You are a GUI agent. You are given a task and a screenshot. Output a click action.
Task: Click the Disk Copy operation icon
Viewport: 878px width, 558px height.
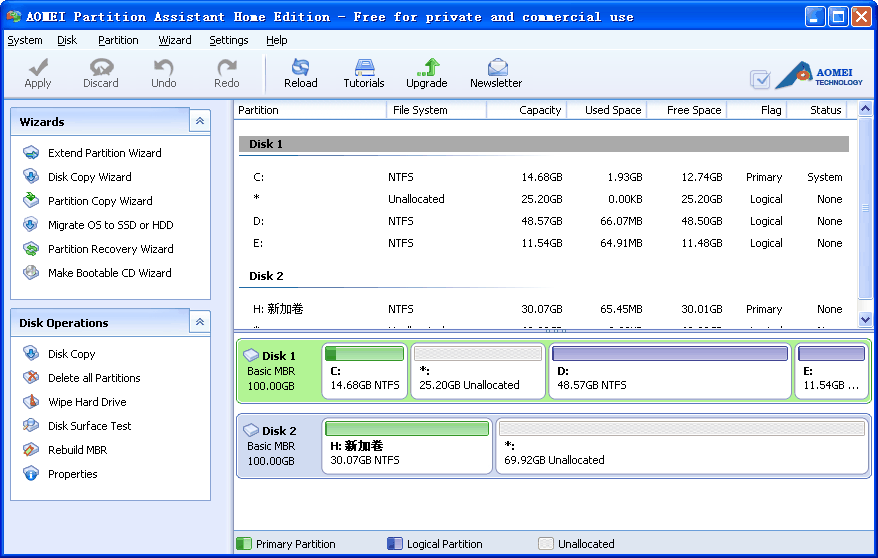click(x=31, y=354)
